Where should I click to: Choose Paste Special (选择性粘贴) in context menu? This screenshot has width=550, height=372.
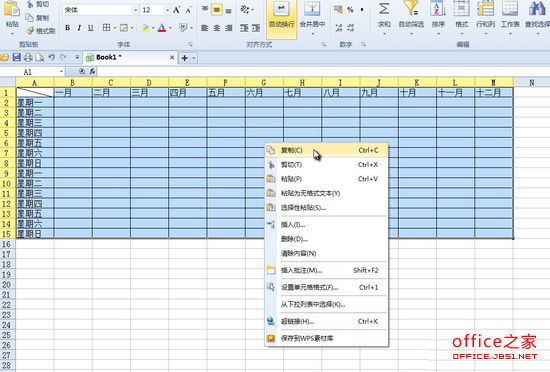pos(327,208)
